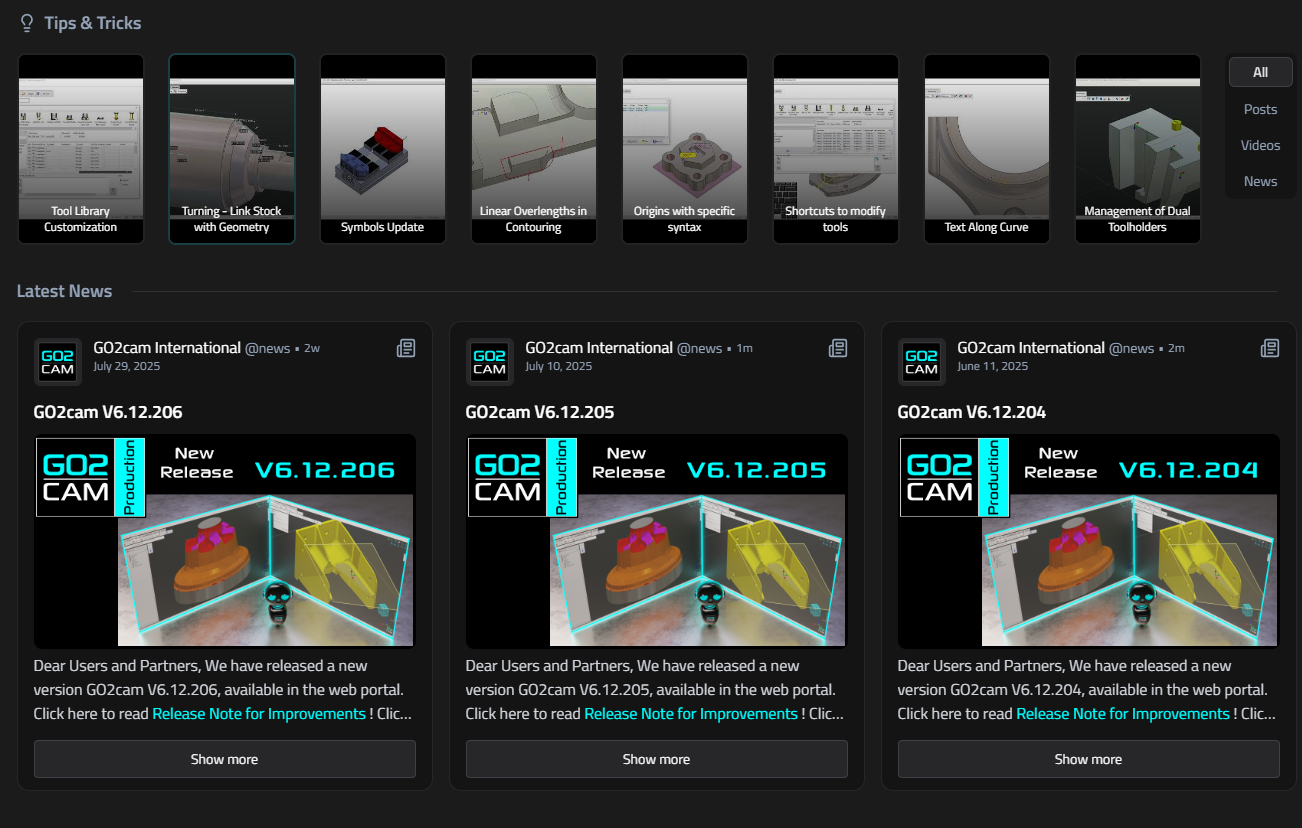Image resolution: width=1302 pixels, height=828 pixels.
Task: Select the All filter tab
Action: [x=1260, y=72]
